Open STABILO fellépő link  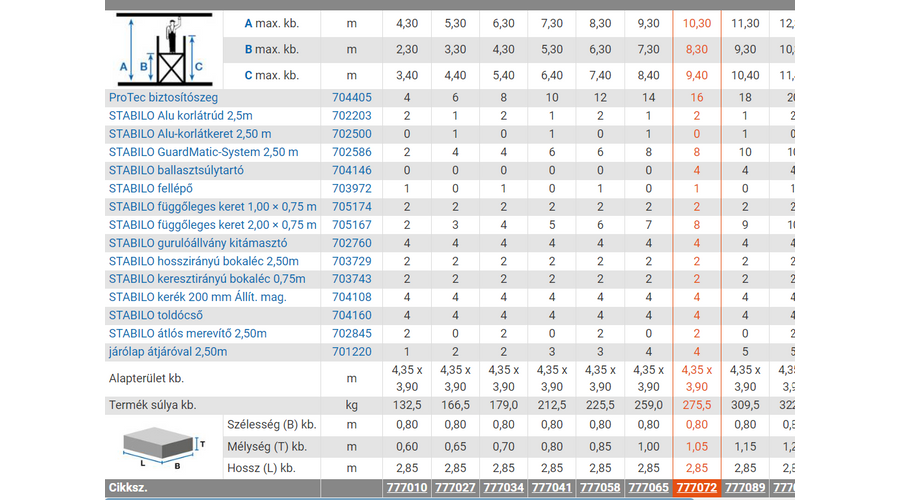[x=150, y=189]
